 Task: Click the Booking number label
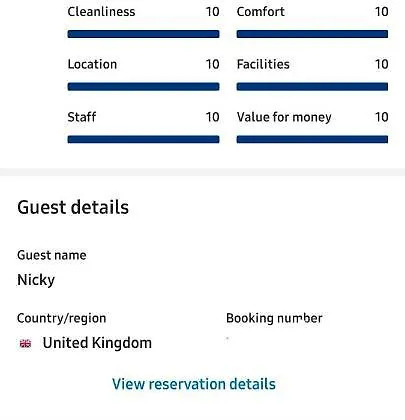tap(274, 318)
